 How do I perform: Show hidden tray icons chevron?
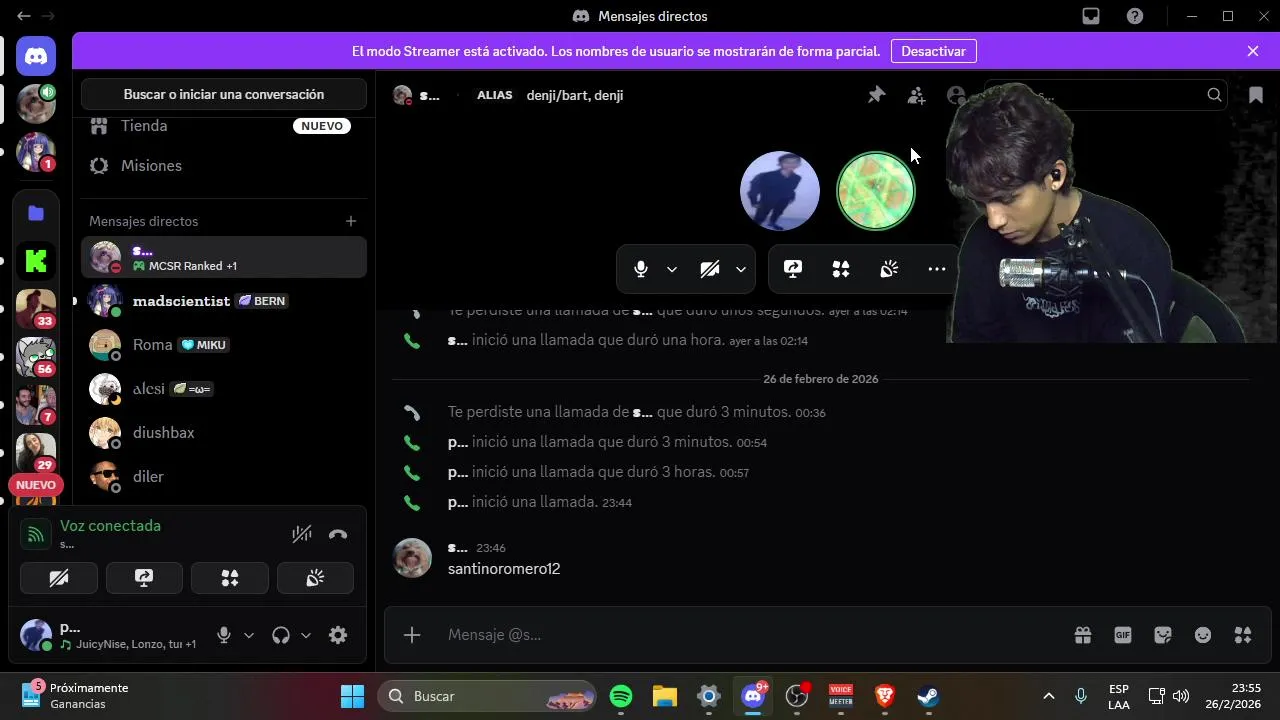(1048, 696)
